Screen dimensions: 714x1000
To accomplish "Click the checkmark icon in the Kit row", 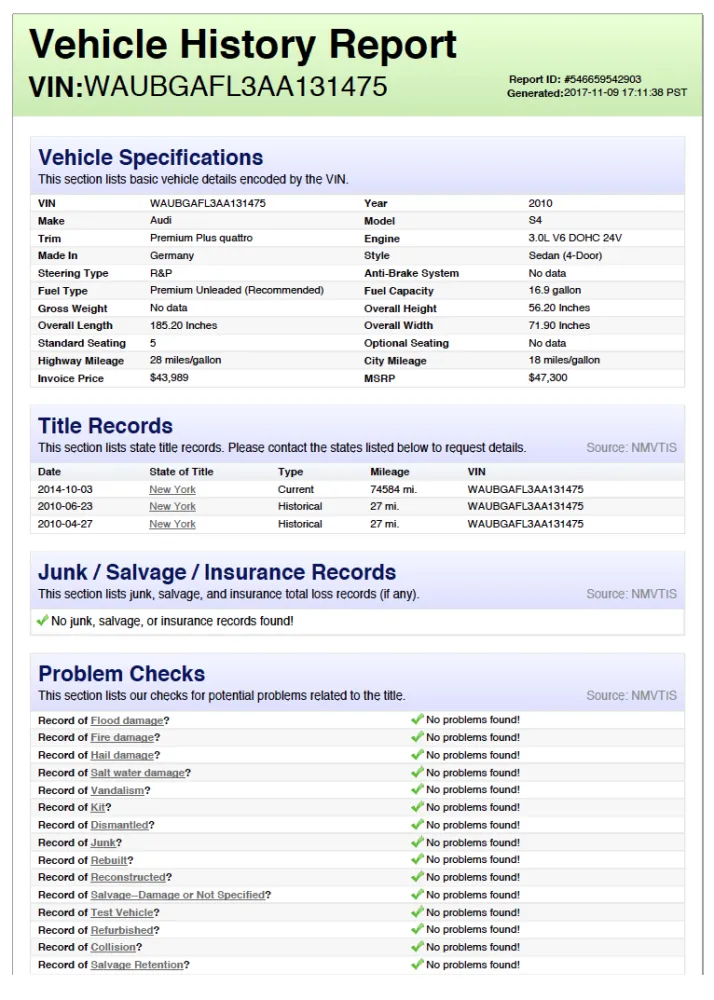I will [418, 807].
